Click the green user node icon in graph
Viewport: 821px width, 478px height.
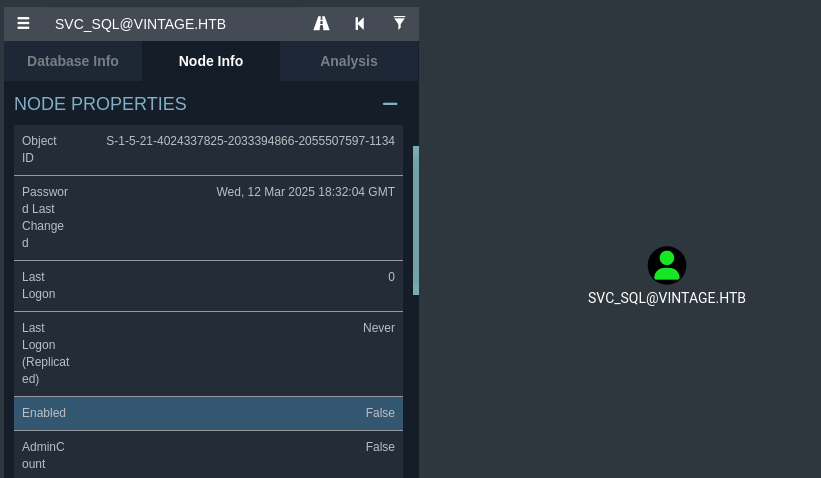[666, 265]
